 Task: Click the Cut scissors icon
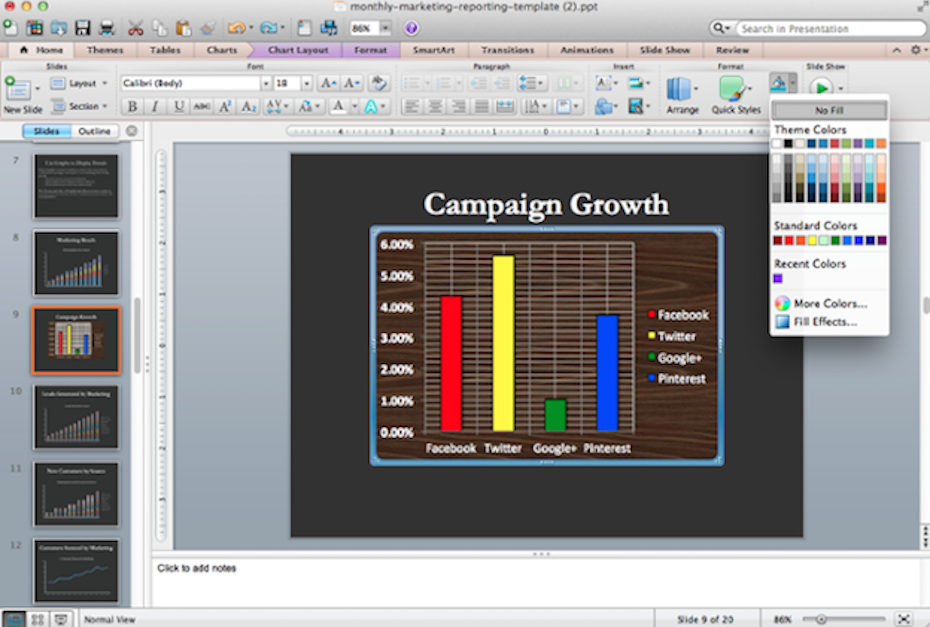[x=136, y=28]
